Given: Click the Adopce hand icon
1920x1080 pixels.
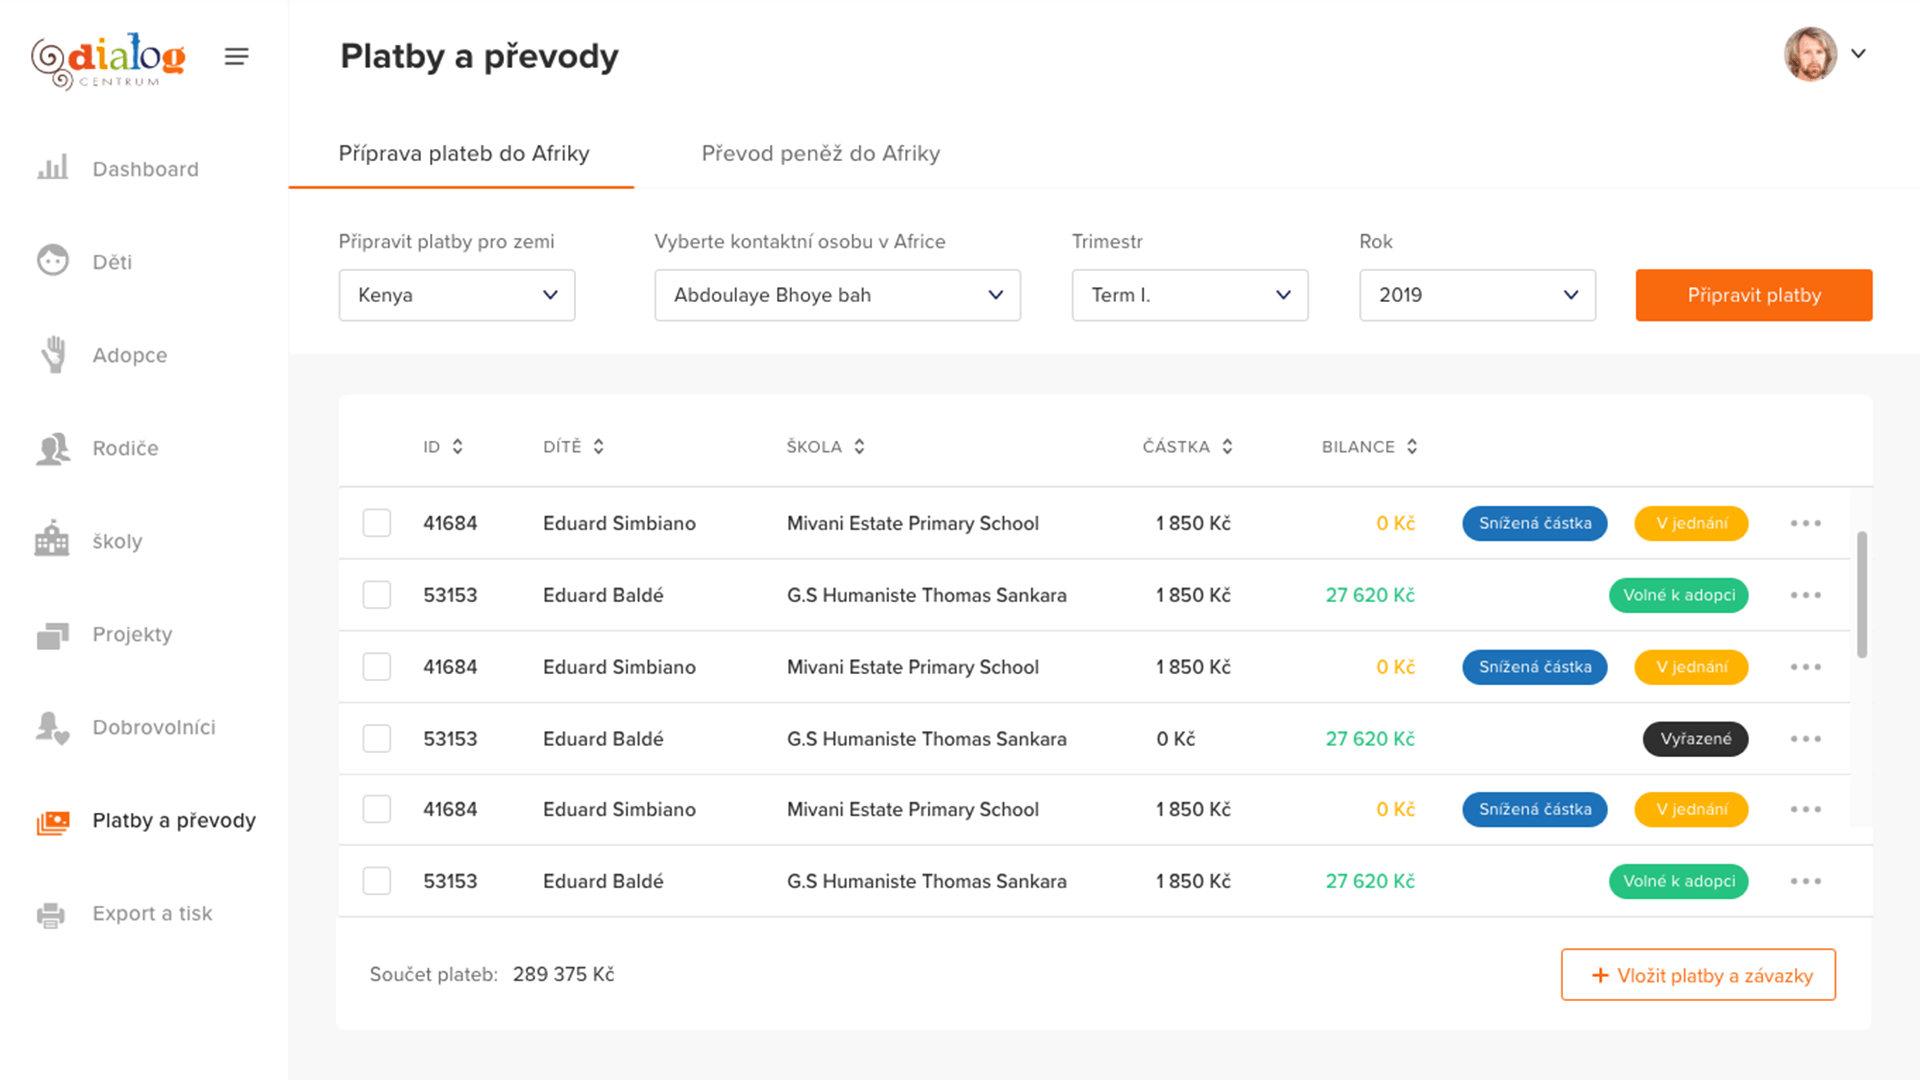Looking at the screenshot, I should click(x=54, y=354).
